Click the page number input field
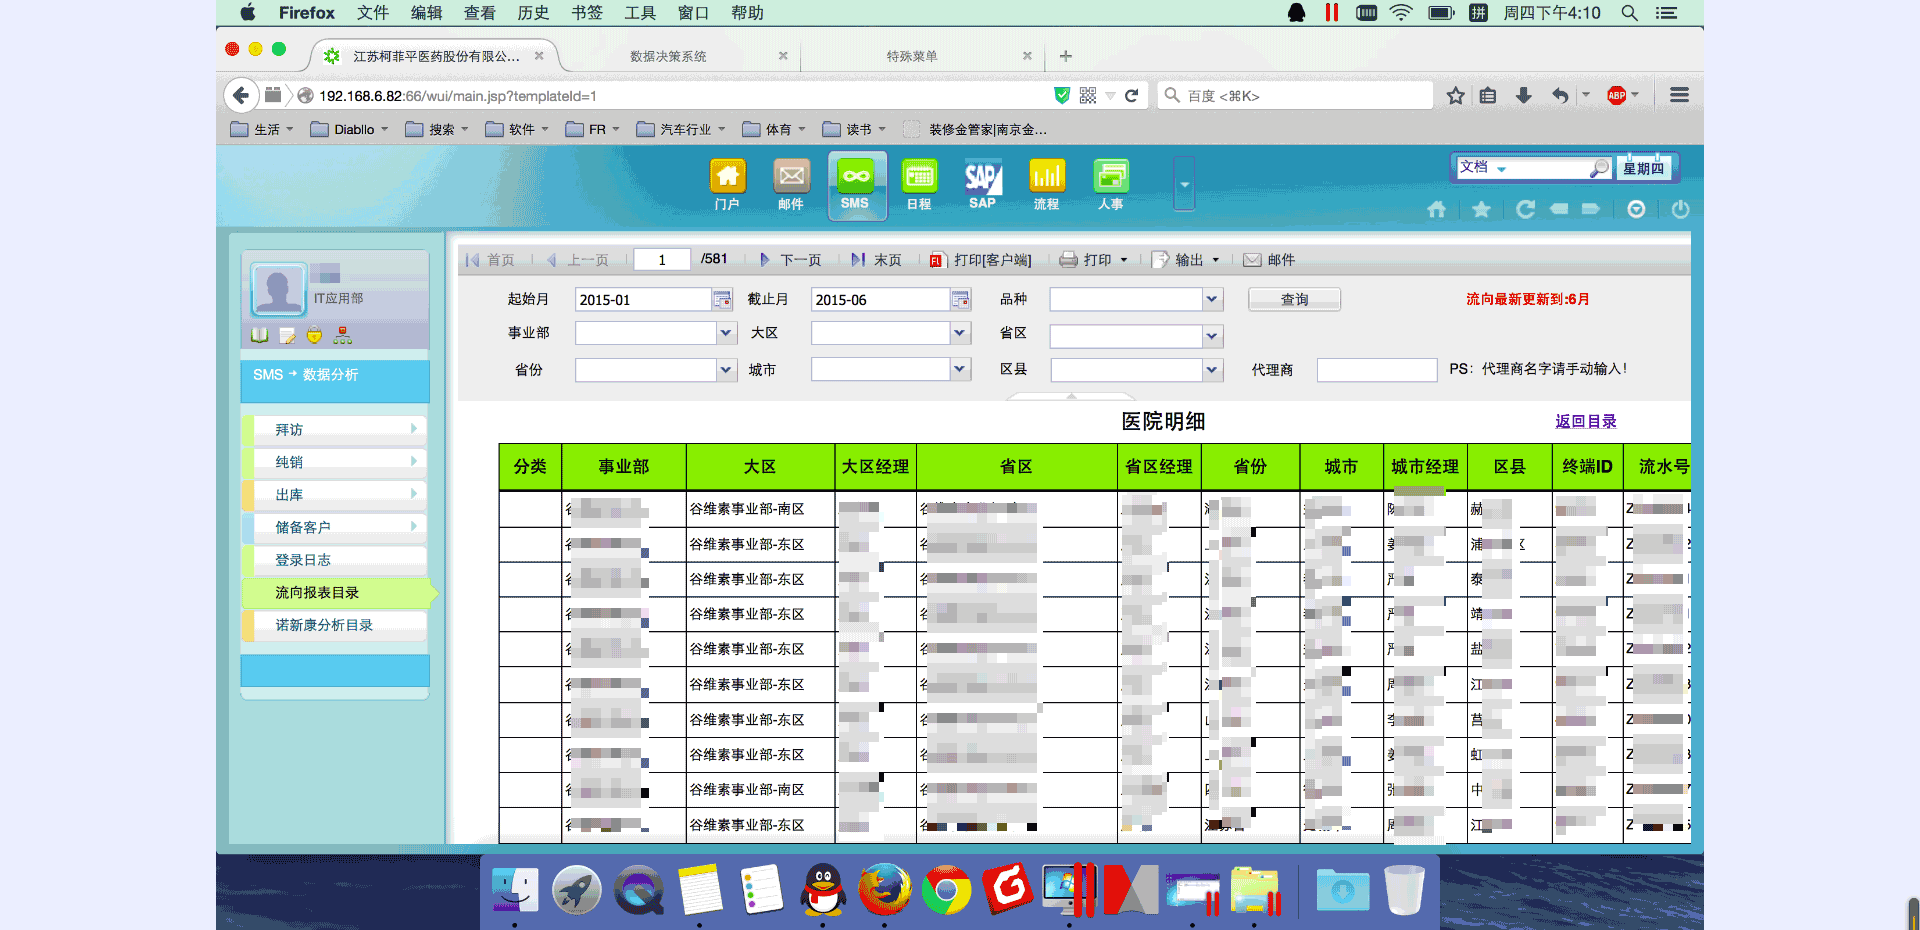 (662, 260)
